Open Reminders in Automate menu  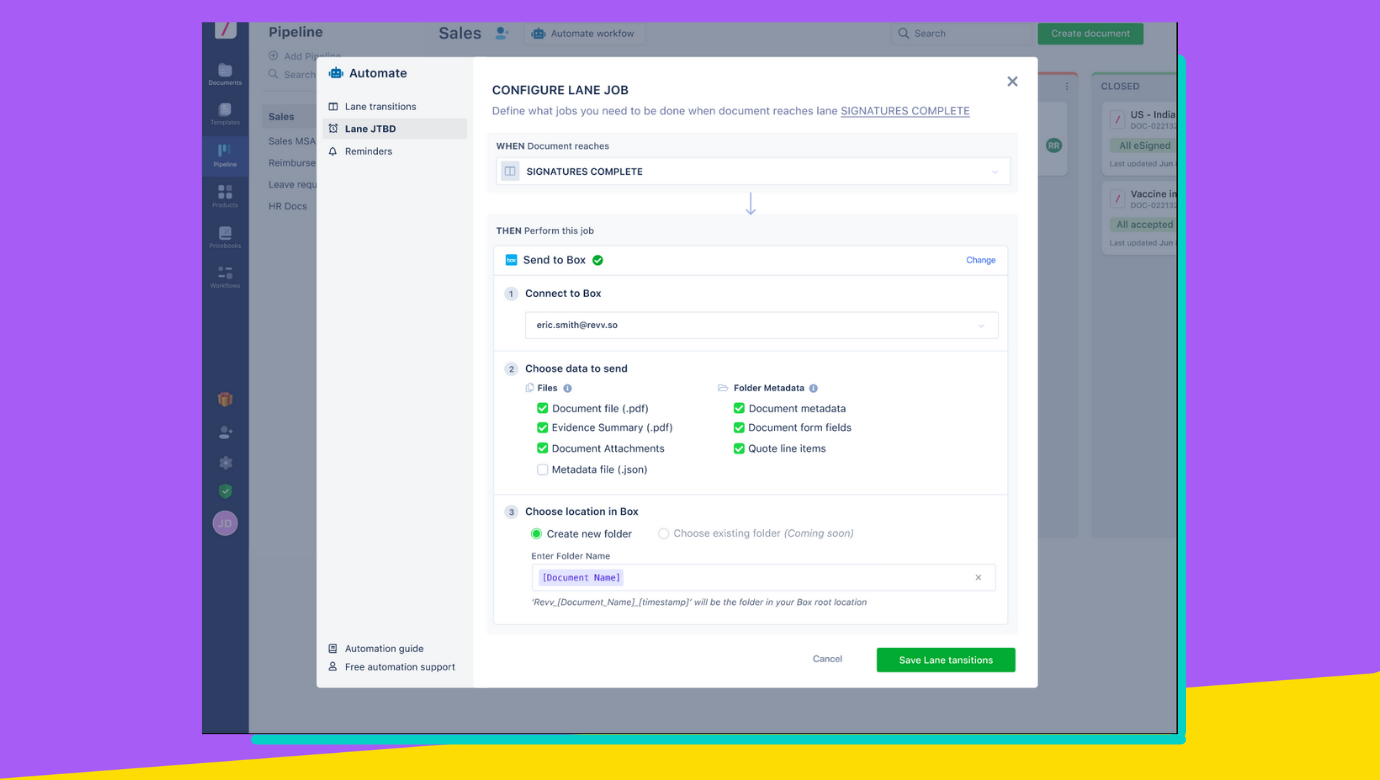pos(368,151)
